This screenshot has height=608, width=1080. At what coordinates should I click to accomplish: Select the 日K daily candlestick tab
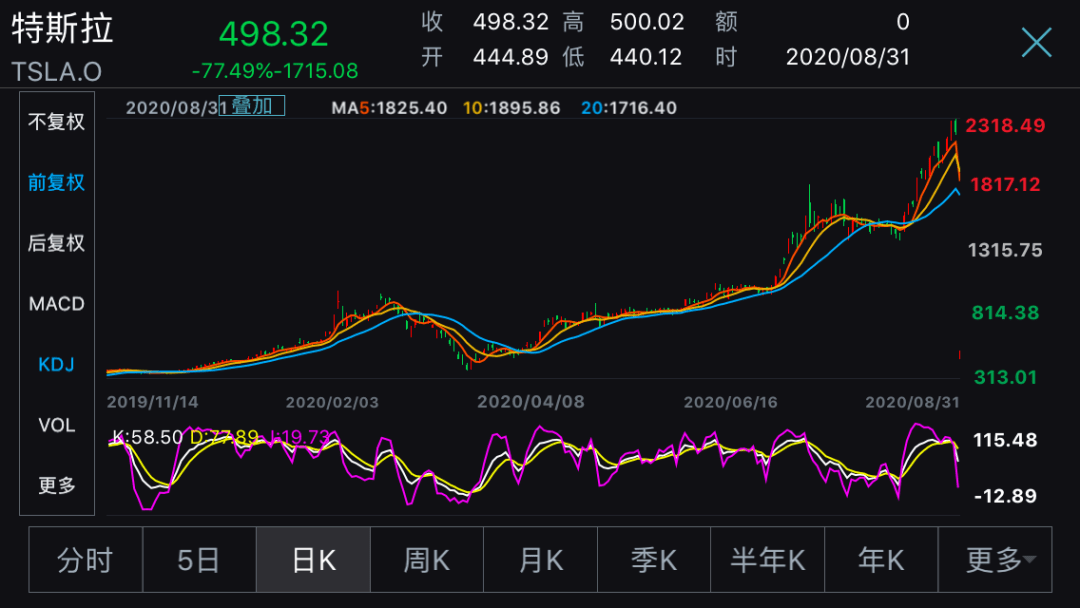313,560
